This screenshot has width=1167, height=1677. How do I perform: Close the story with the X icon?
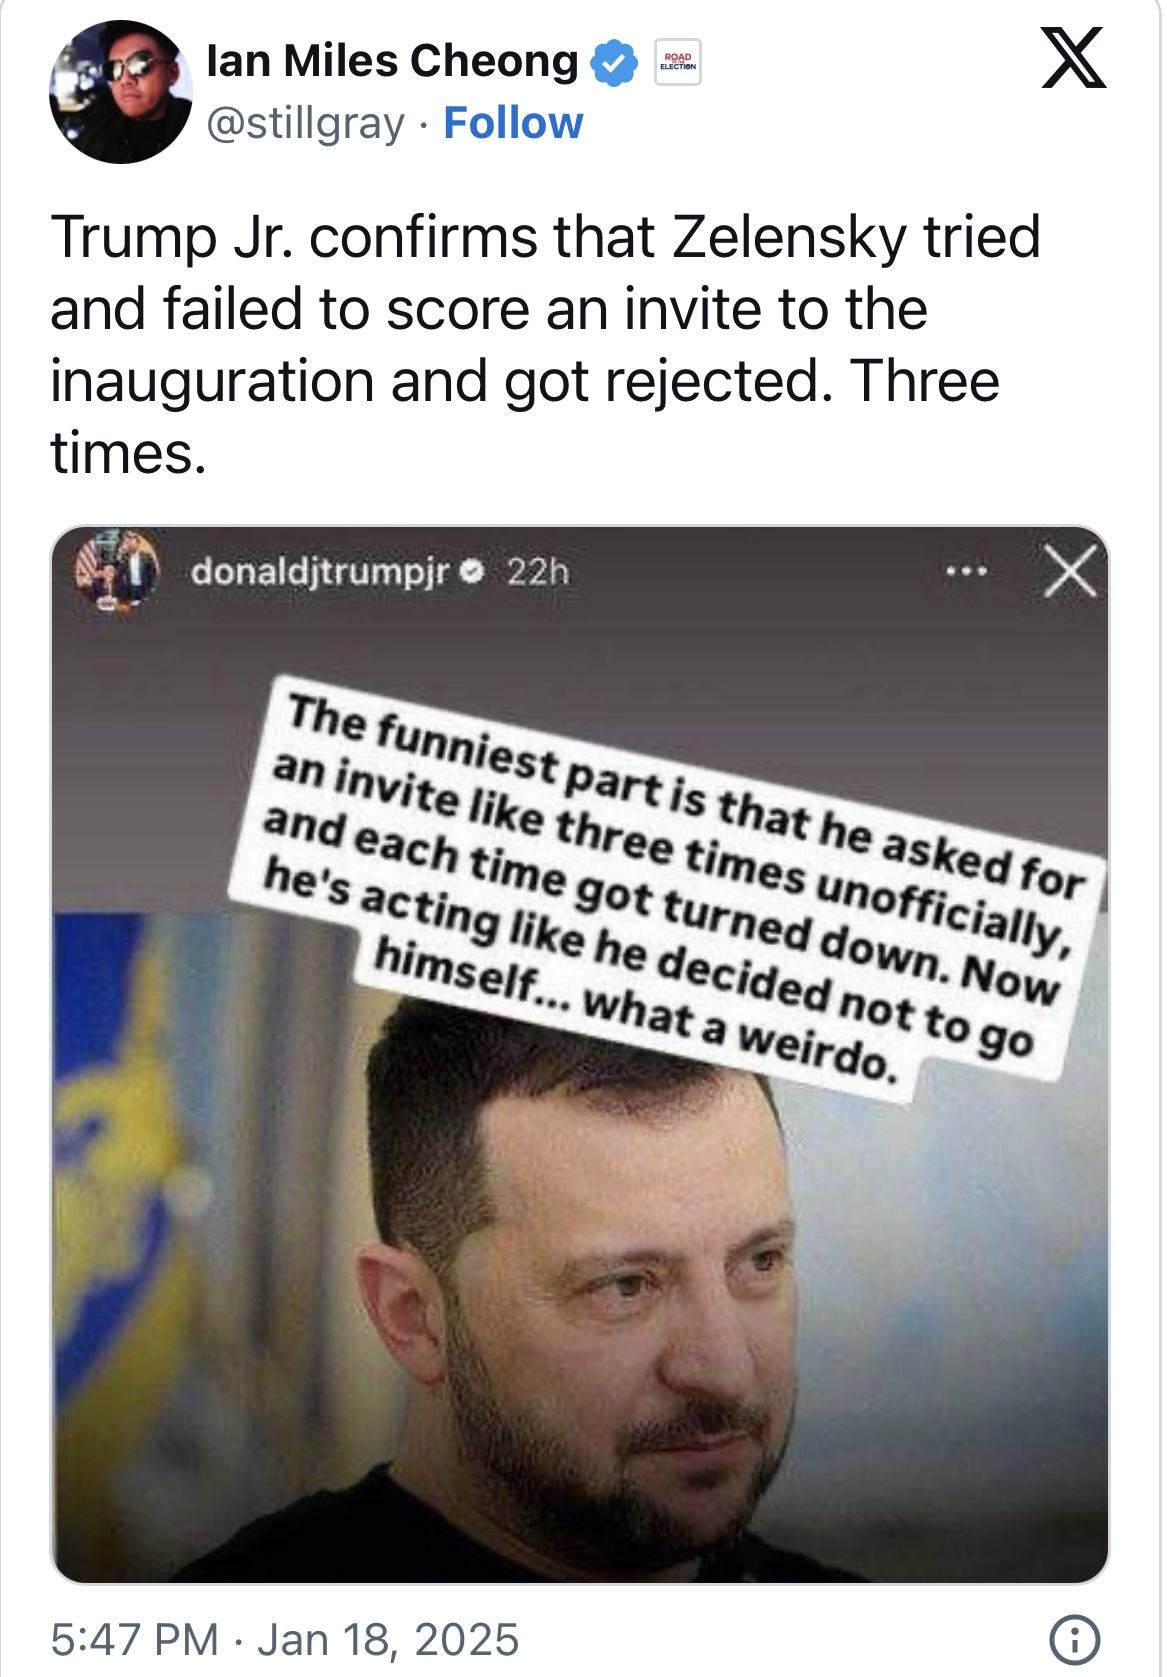[x=1069, y=573]
